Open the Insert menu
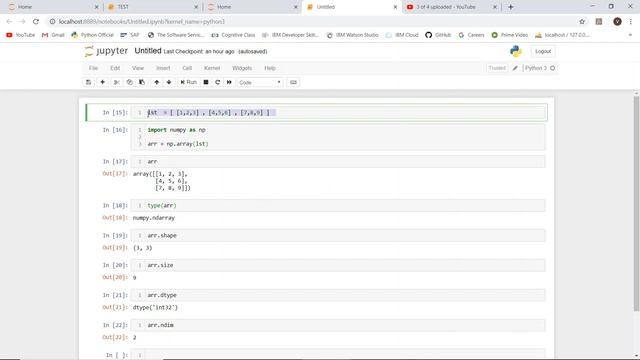 (x=163, y=68)
